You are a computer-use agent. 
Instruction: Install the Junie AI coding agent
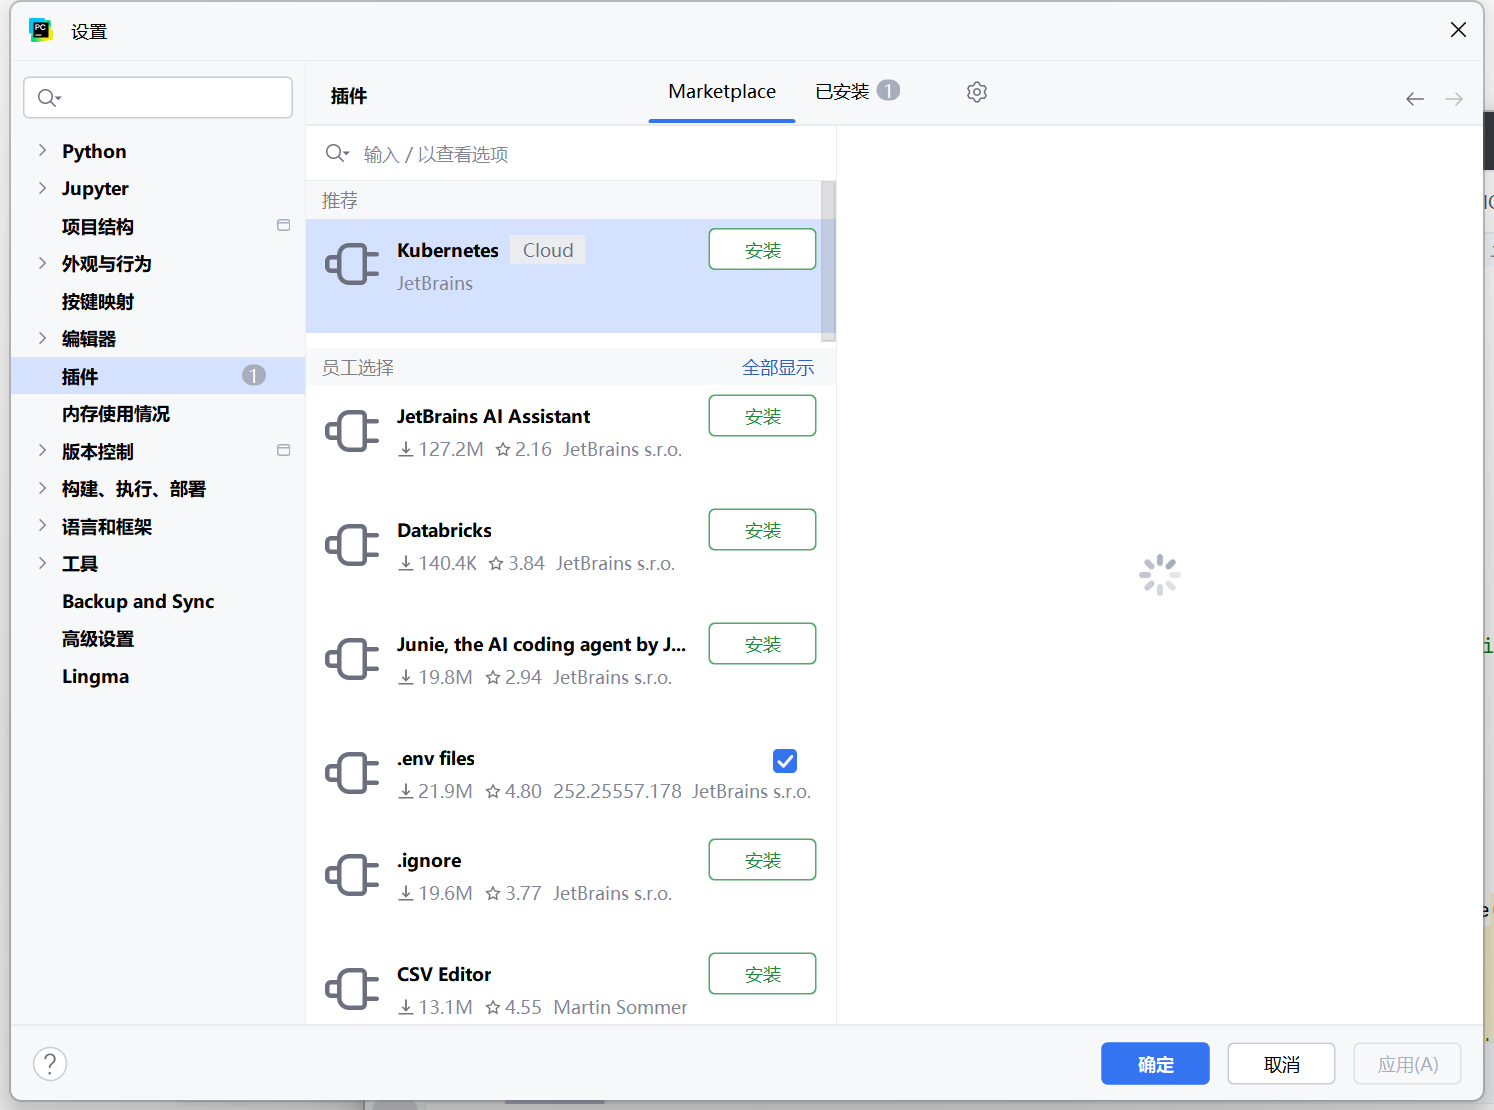point(762,644)
